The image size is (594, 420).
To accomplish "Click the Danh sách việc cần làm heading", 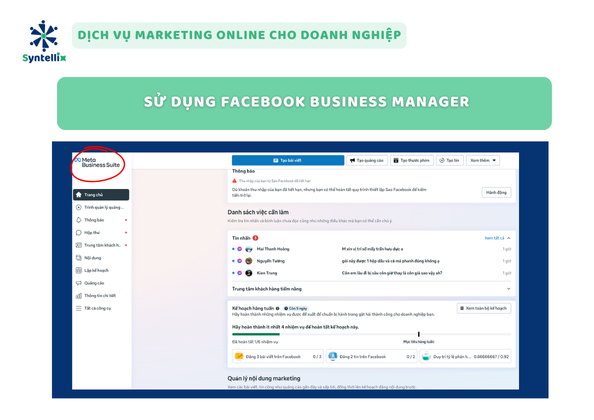I will tap(258, 212).
